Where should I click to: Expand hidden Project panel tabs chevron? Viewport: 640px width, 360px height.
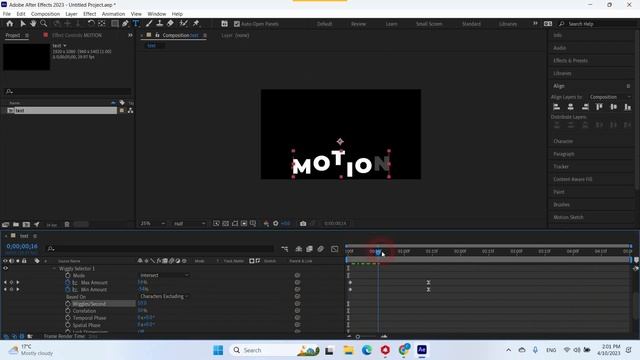[x=130, y=36]
